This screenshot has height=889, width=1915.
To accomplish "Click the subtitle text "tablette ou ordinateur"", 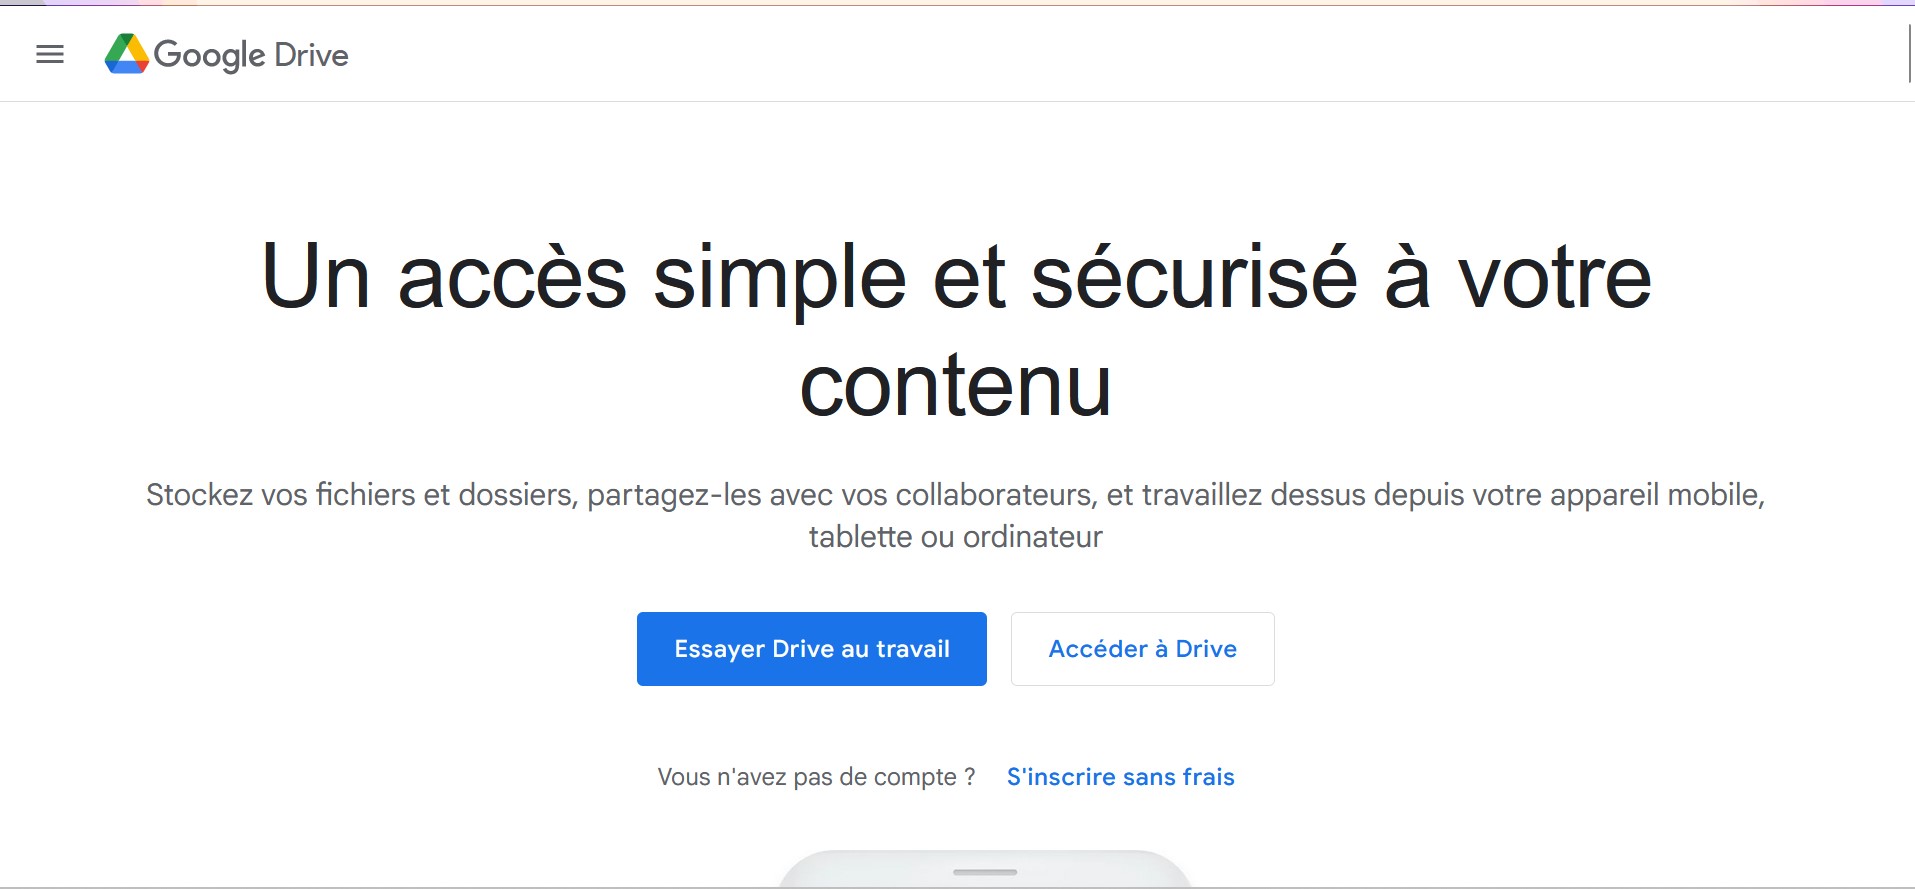I will [x=956, y=537].
